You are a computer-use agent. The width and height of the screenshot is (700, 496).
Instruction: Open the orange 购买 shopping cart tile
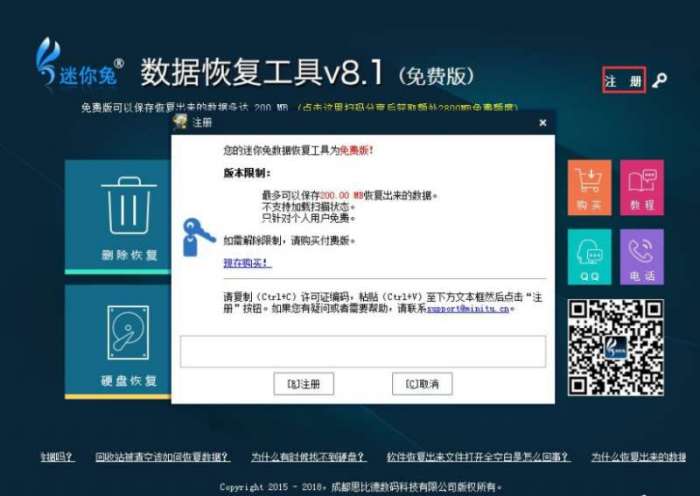click(589, 188)
